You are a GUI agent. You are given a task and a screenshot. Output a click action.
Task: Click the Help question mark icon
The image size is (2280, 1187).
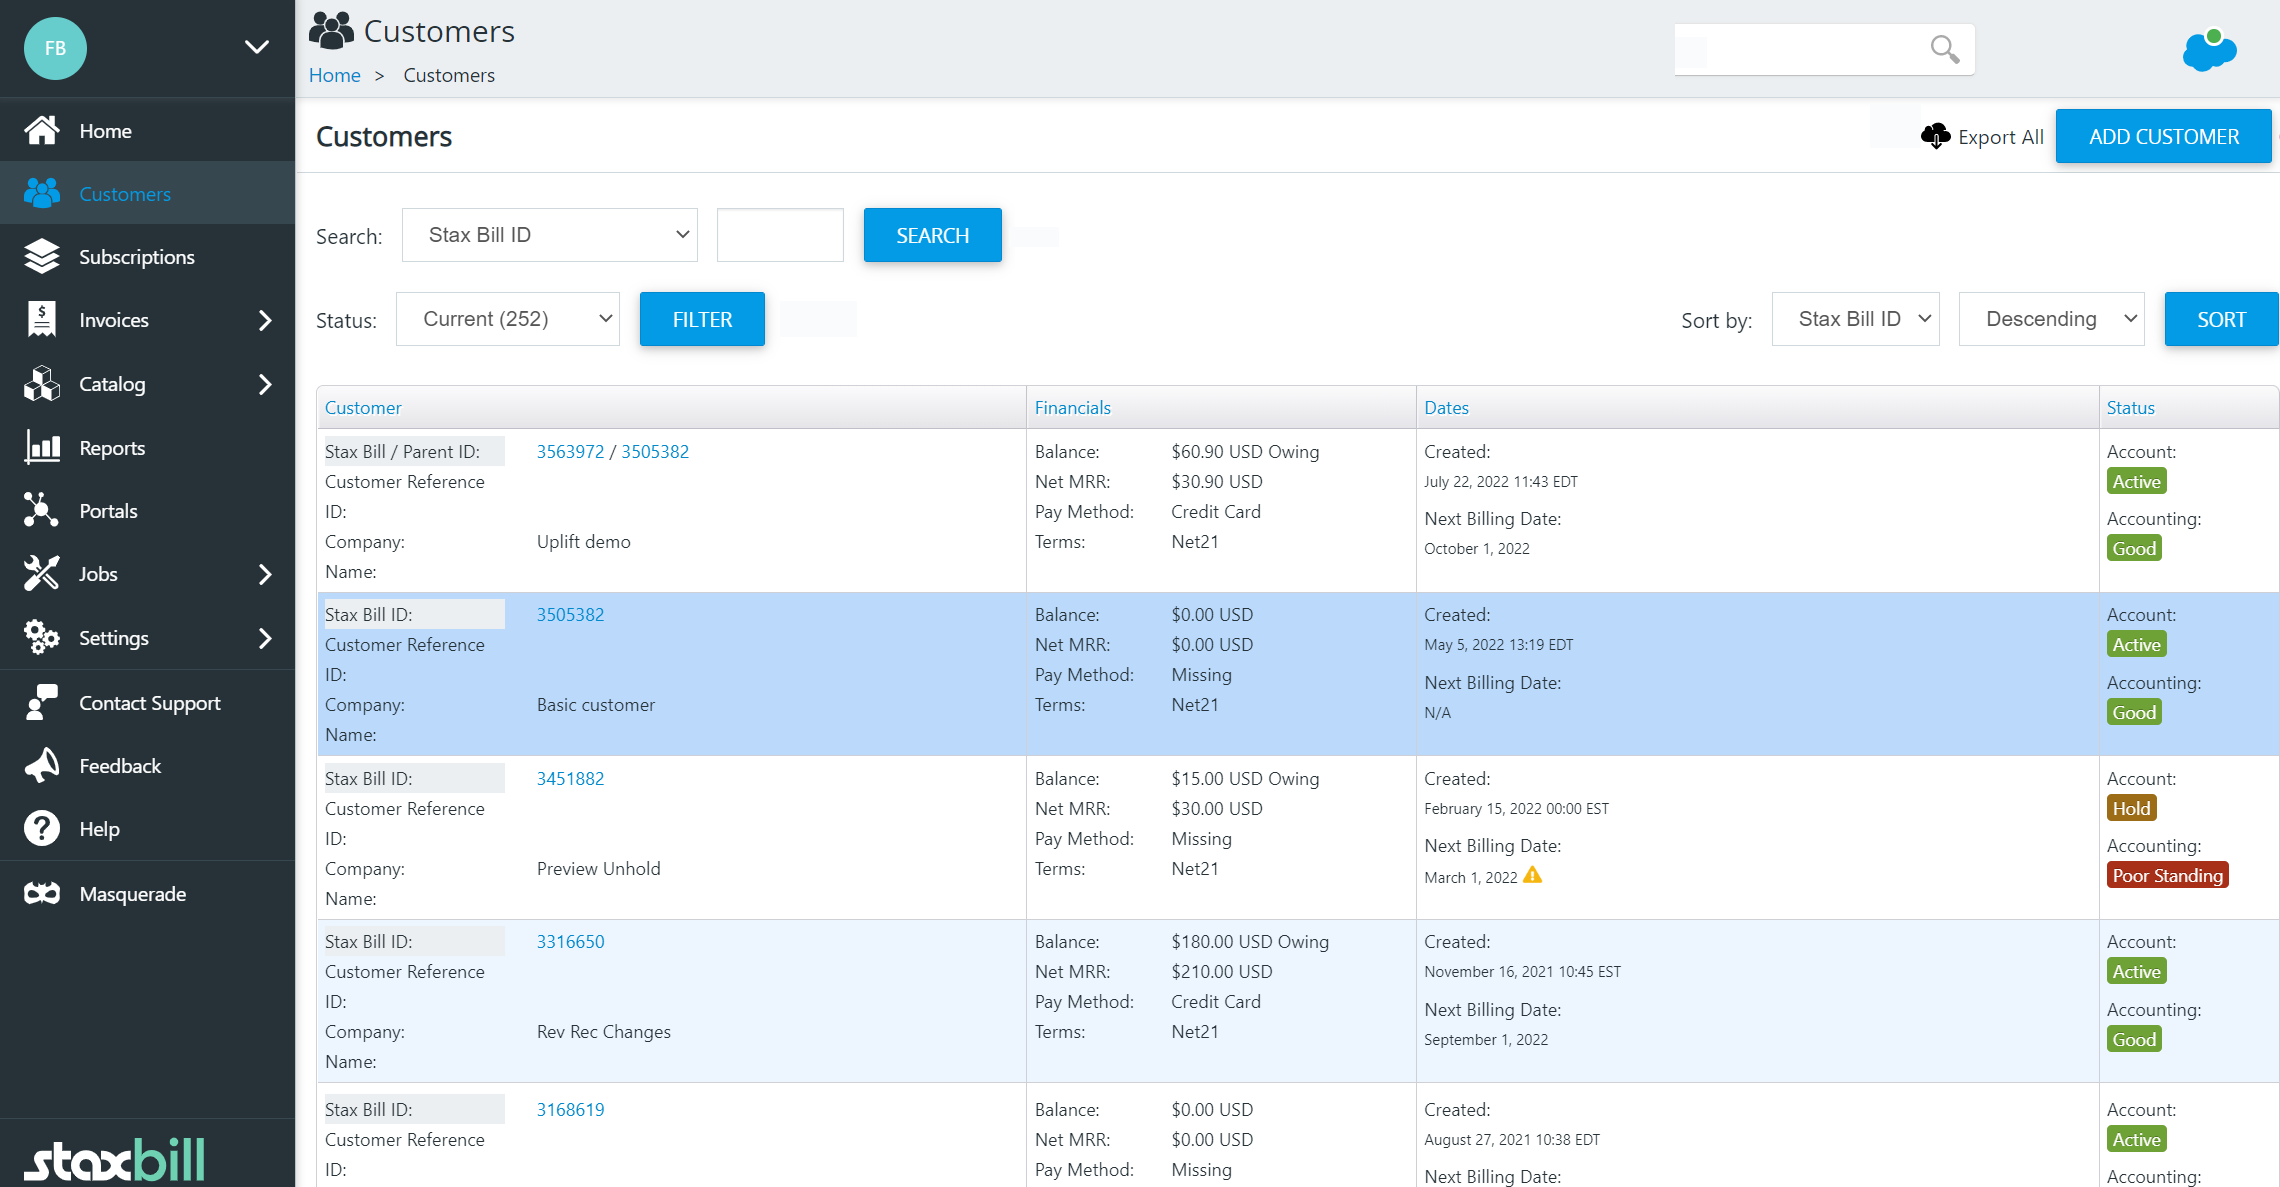(x=42, y=828)
